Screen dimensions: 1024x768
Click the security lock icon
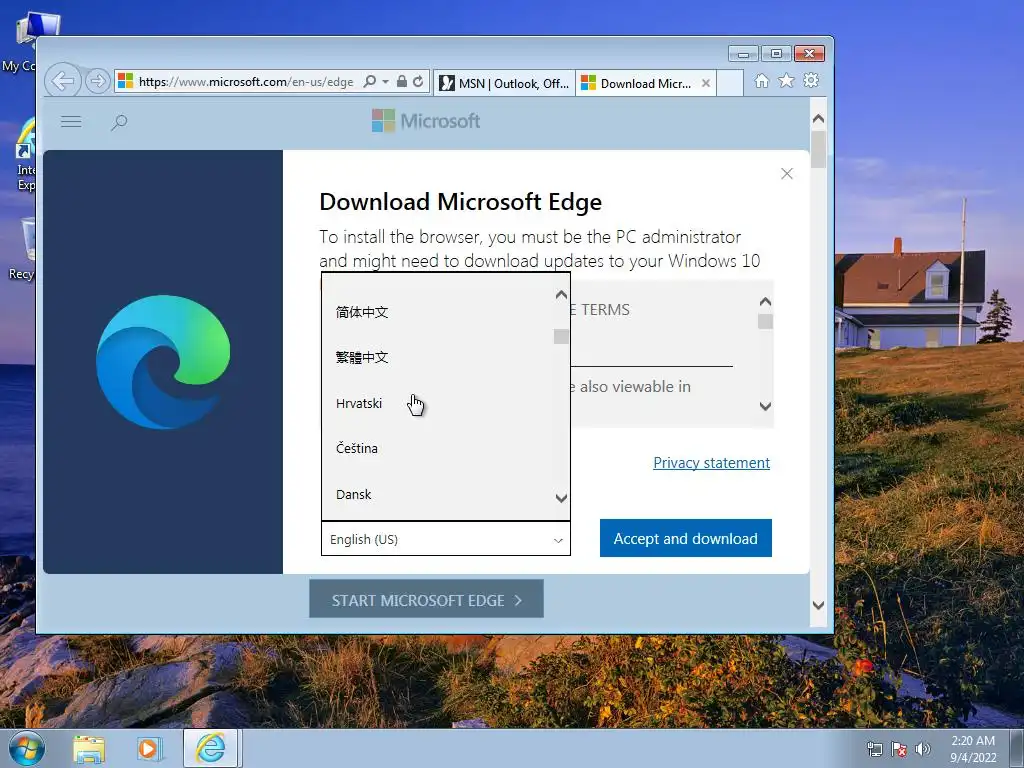pos(402,82)
